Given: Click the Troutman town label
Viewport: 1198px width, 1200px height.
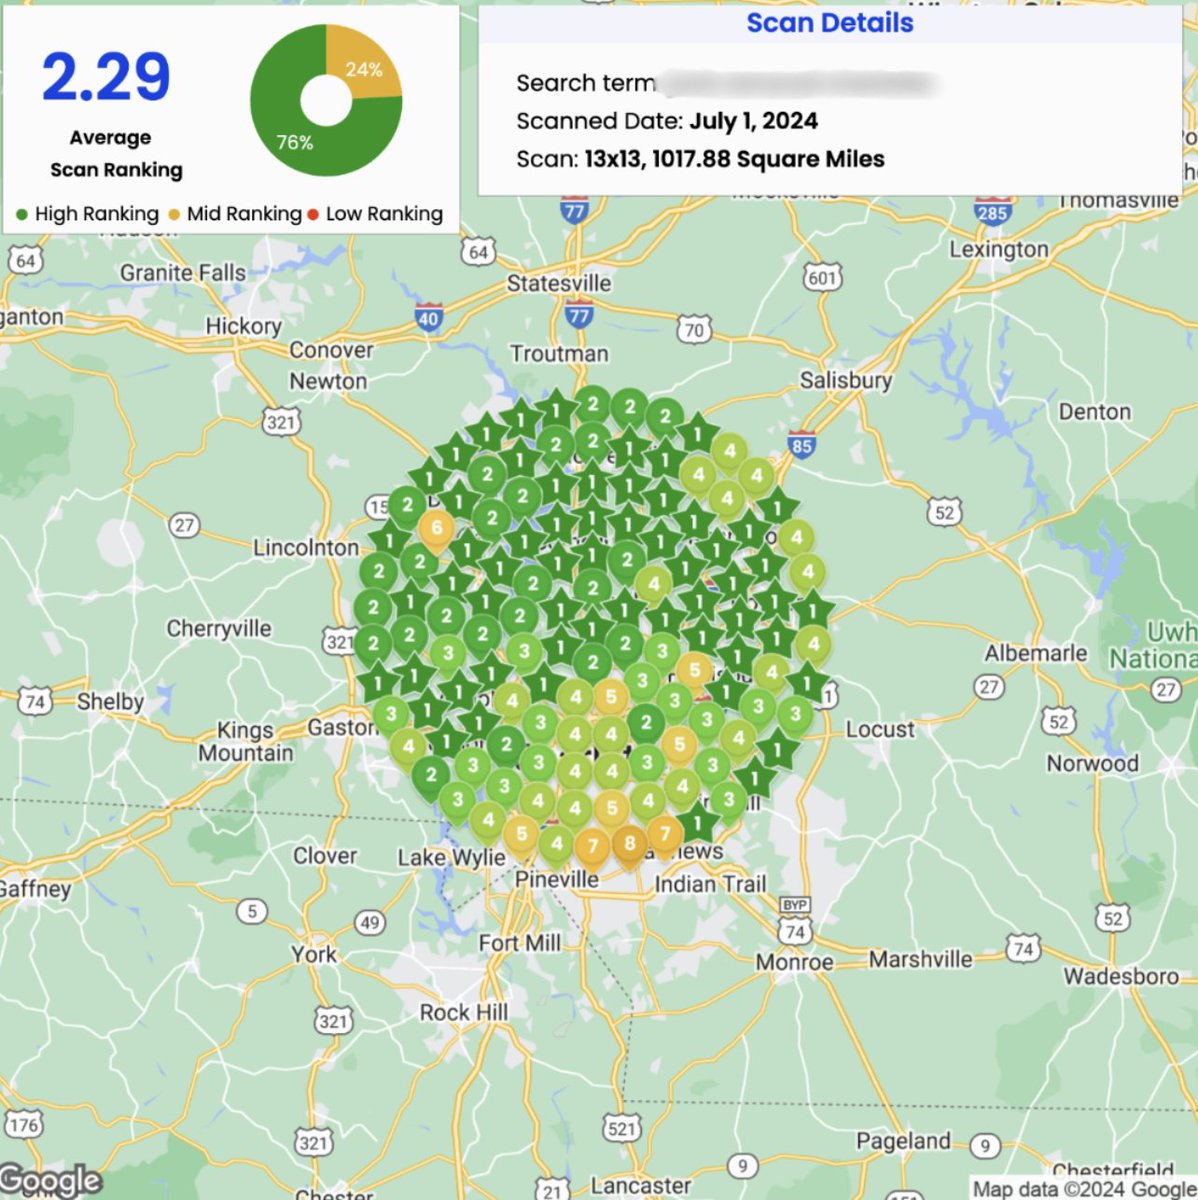Looking at the screenshot, I should tap(559, 353).
